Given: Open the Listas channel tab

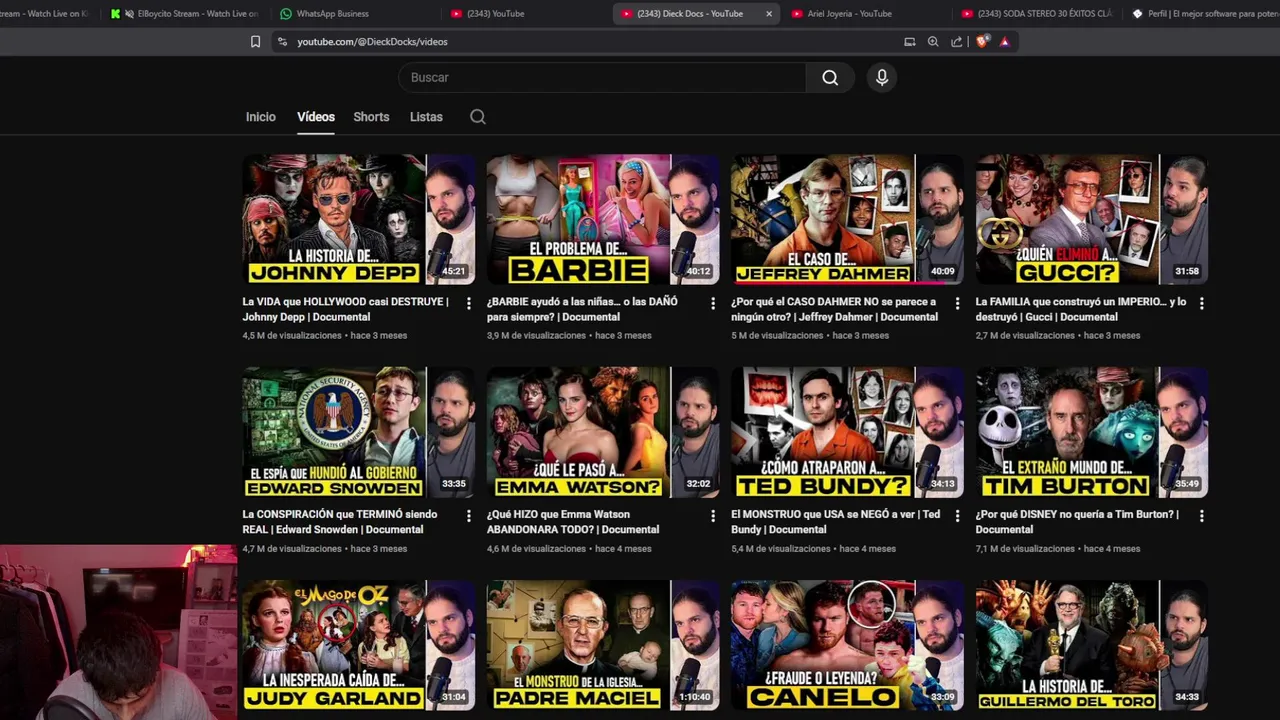Looking at the screenshot, I should [x=426, y=117].
